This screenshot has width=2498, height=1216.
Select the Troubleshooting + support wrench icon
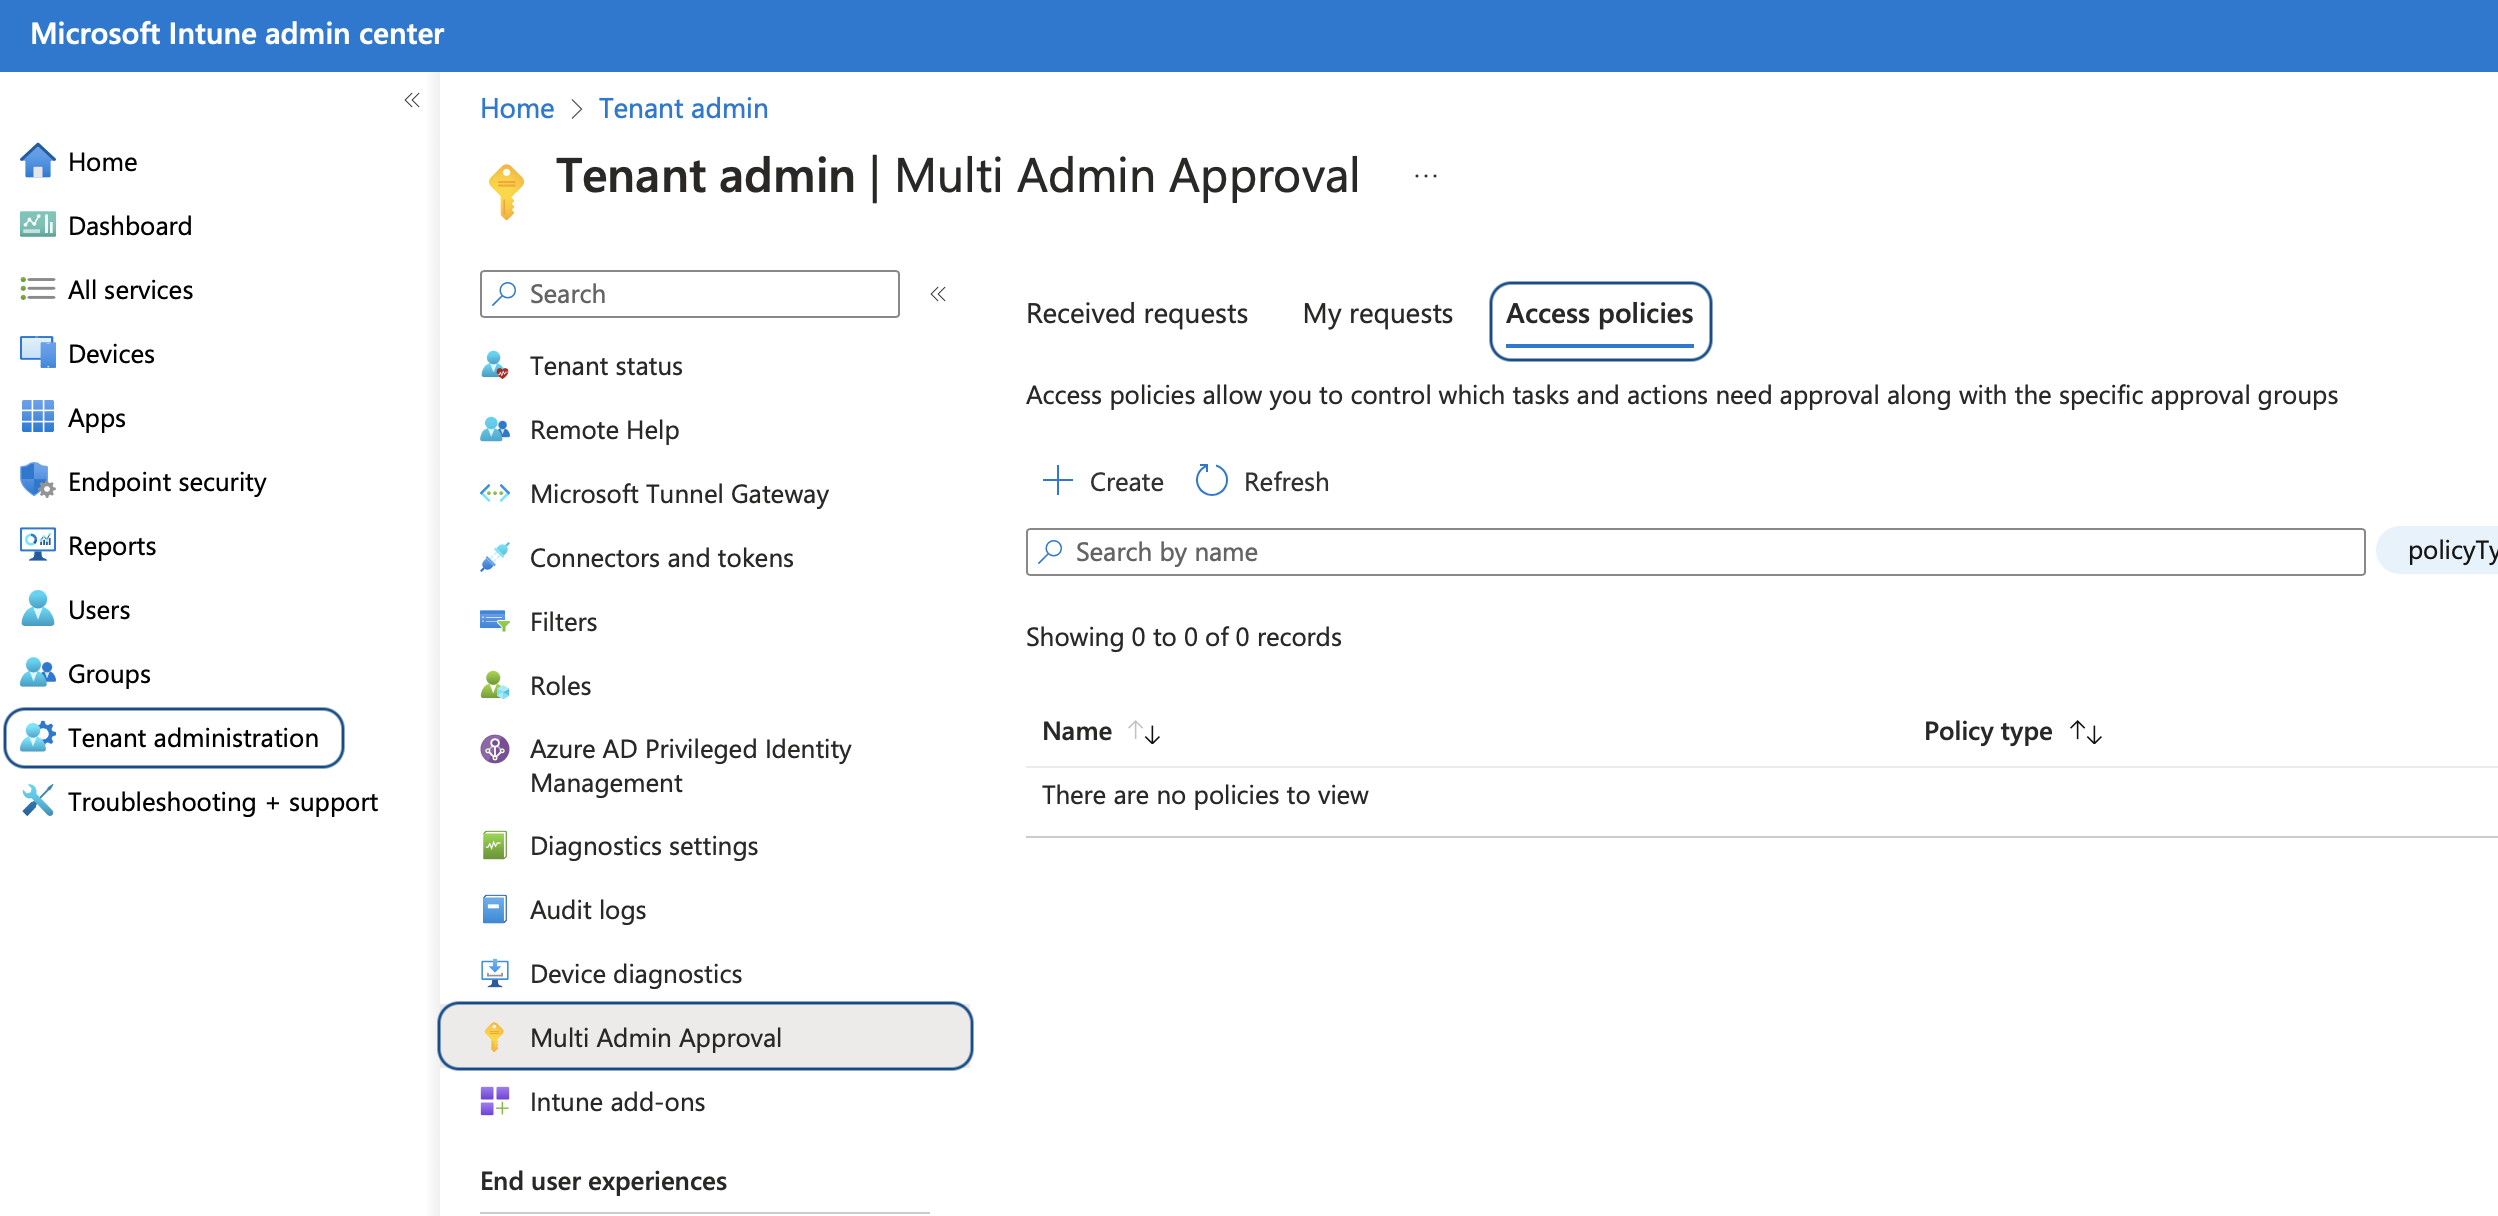(x=37, y=801)
